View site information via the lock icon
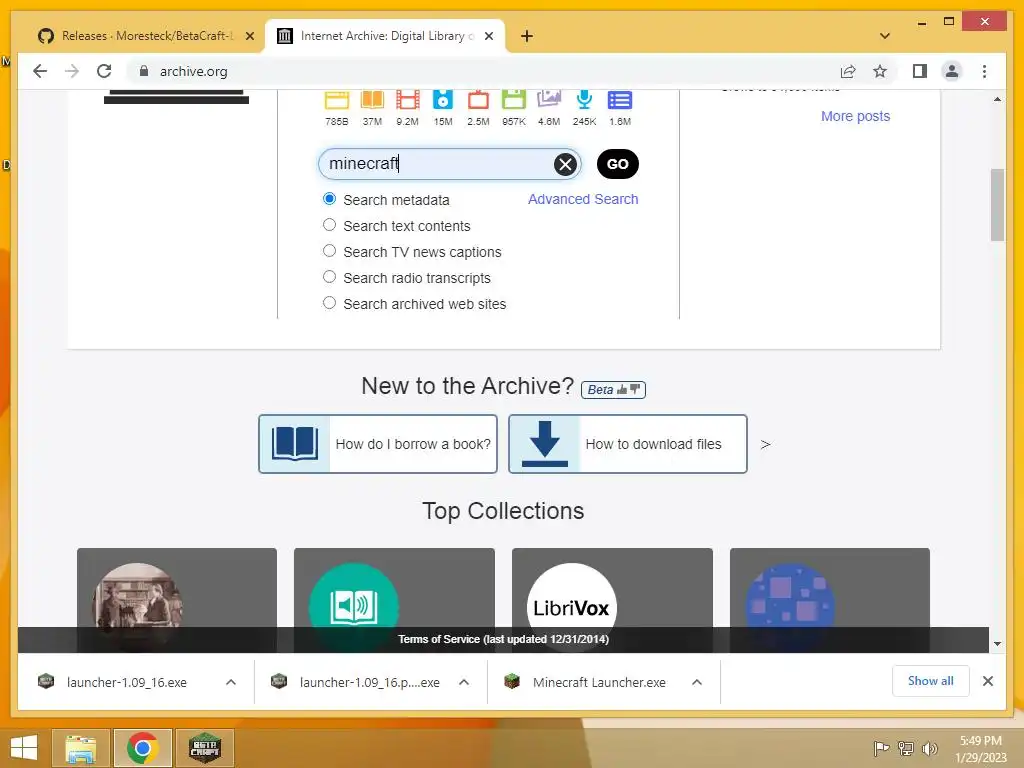 [x=144, y=71]
